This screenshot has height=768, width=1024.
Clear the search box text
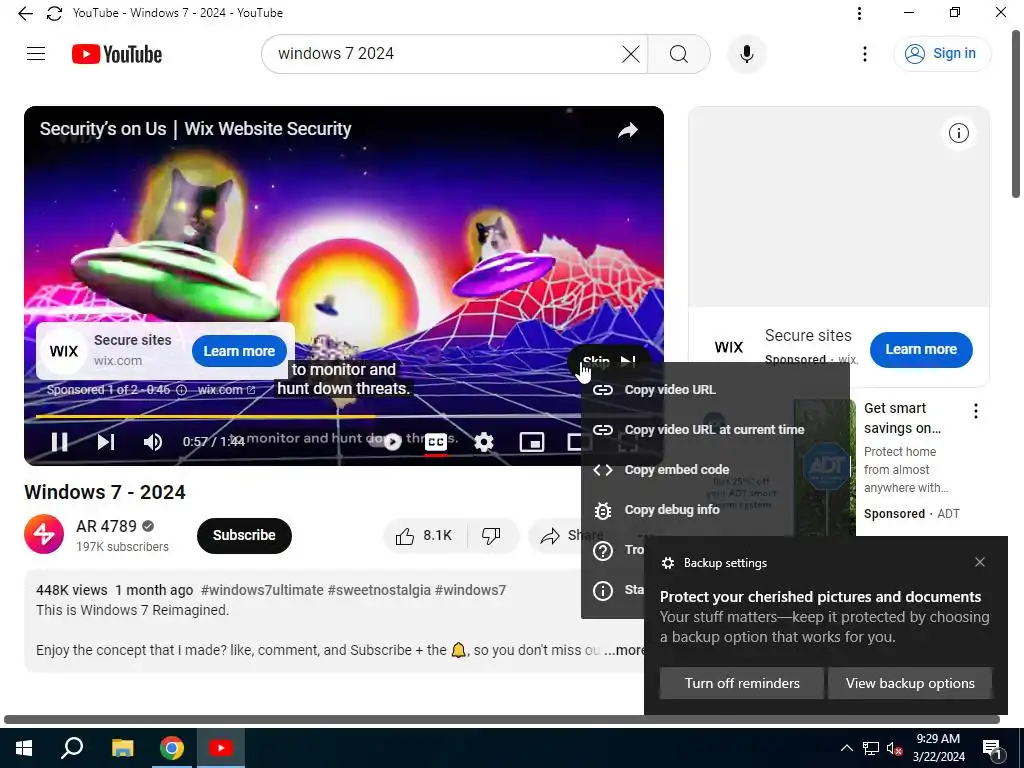click(x=630, y=54)
